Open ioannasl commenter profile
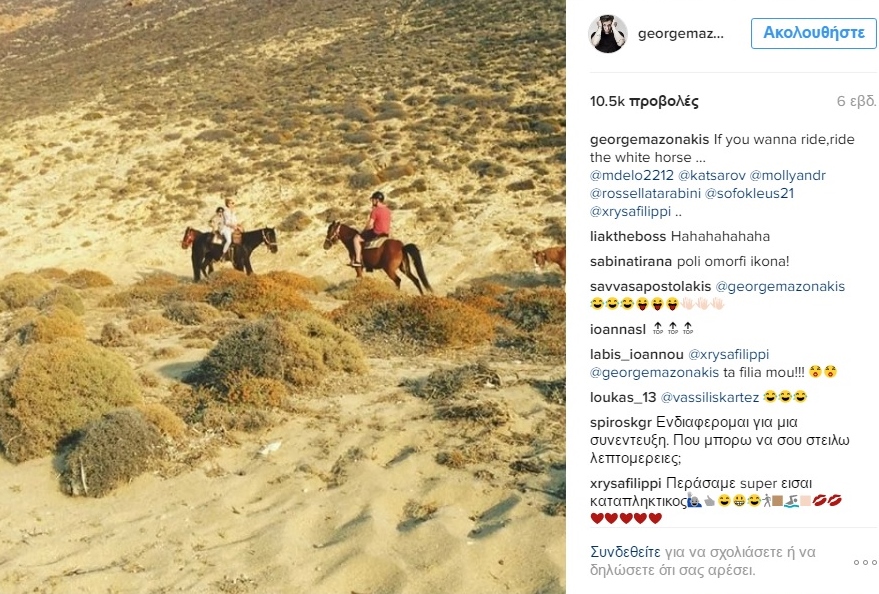The width and height of the screenshot is (879, 594). point(618,329)
